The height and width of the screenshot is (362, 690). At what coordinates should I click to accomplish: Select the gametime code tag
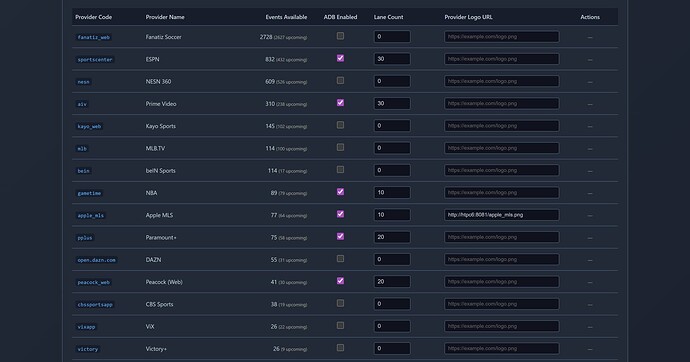click(x=89, y=193)
